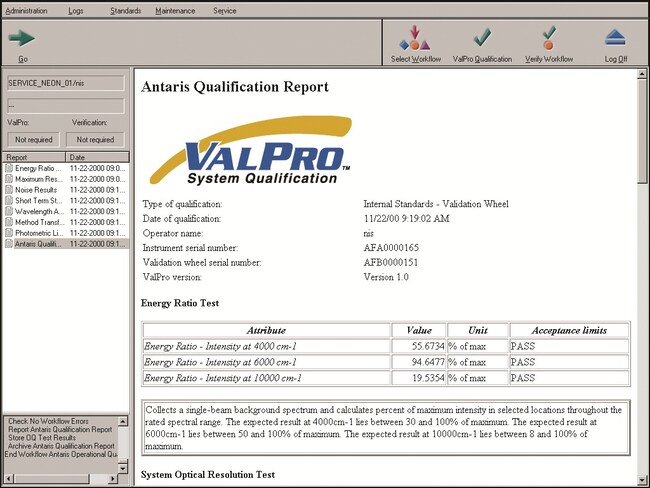Click instrument serial number AFA0000165

391,248
